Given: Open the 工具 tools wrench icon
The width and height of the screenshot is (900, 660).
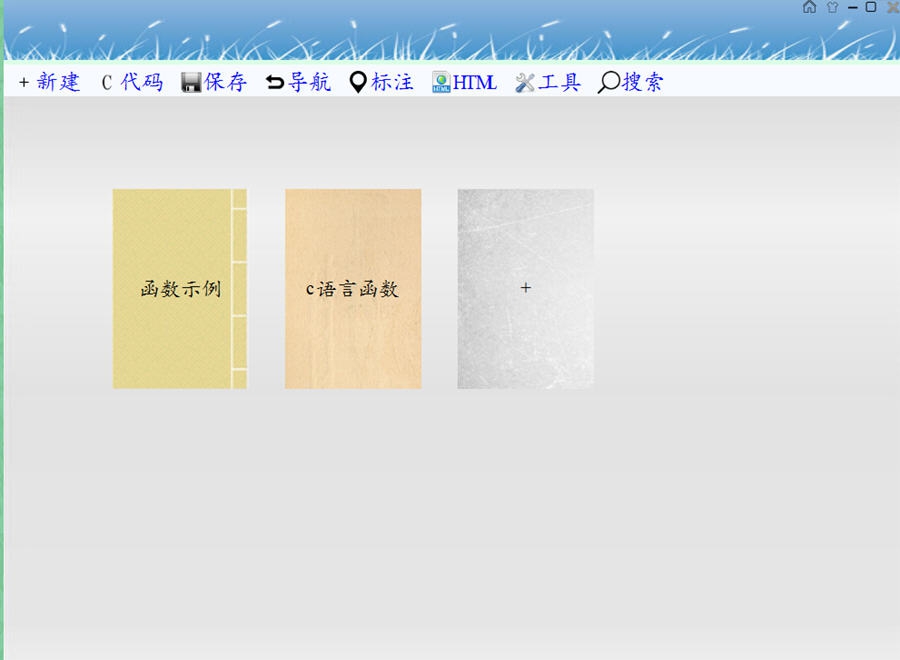Looking at the screenshot, I should [525, 83].
